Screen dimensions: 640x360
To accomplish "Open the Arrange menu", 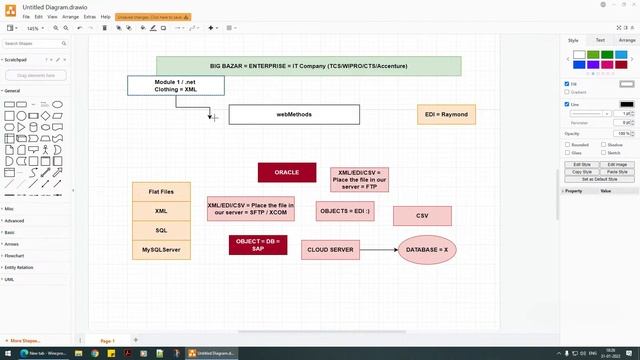I will 70,17.
